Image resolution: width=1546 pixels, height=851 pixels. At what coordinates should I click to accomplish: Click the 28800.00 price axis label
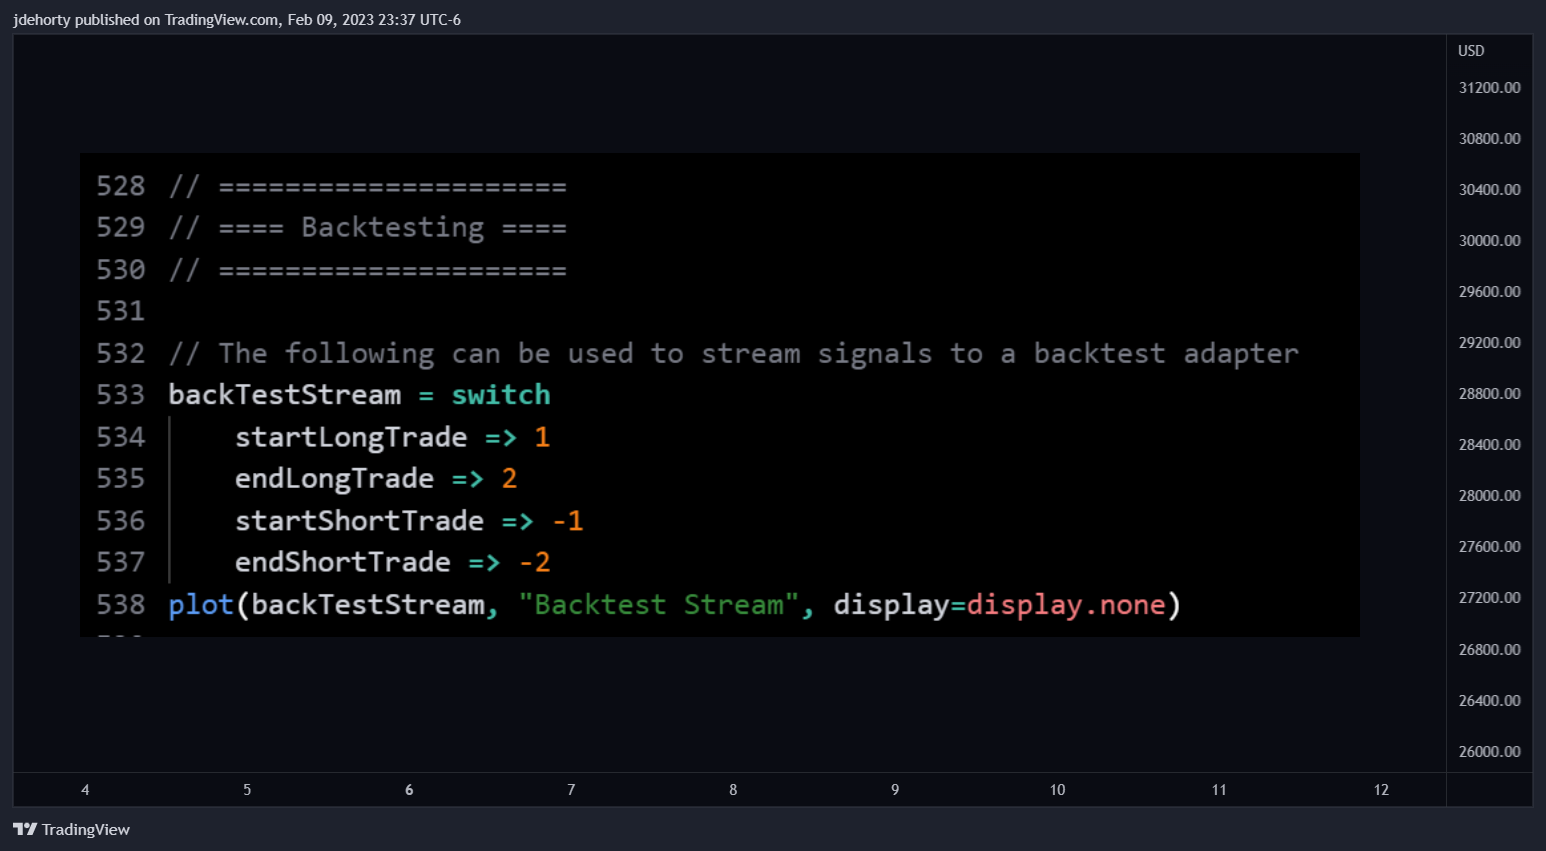[x=1489, y=394]
